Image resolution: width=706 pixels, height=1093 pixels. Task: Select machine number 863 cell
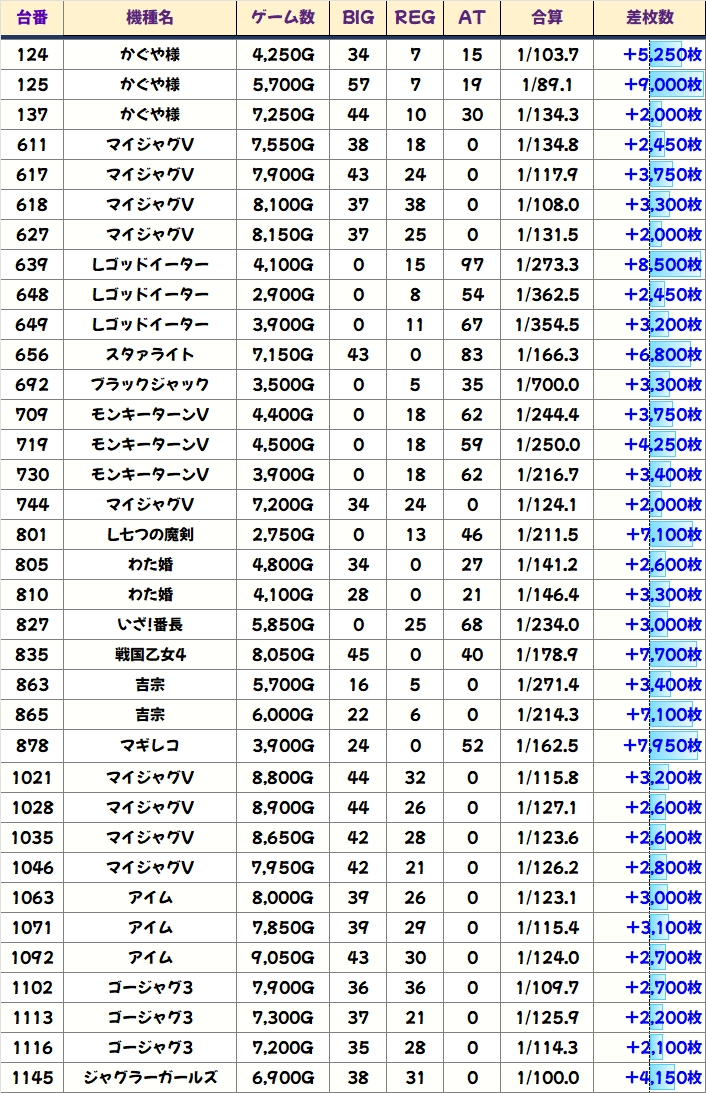click(x=32, y=684)
